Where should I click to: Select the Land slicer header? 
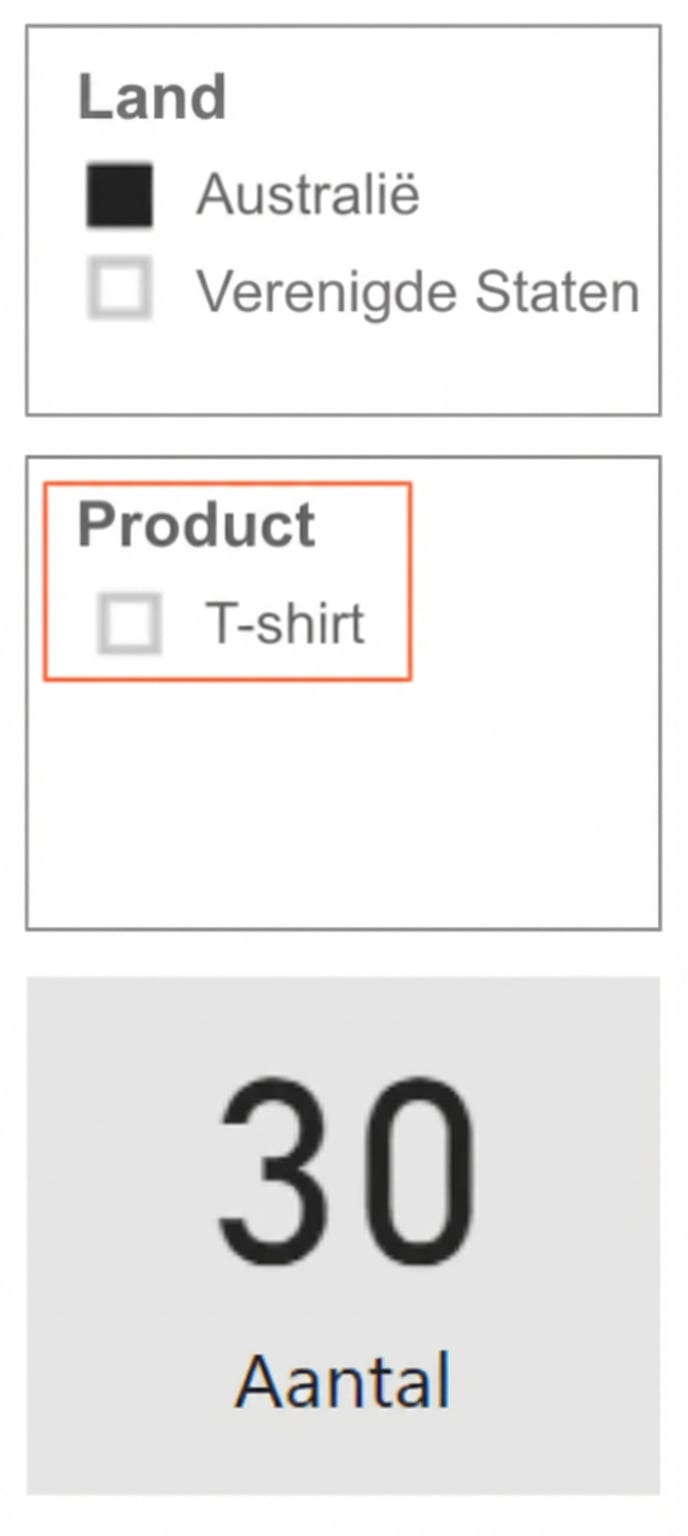[152, 98]
